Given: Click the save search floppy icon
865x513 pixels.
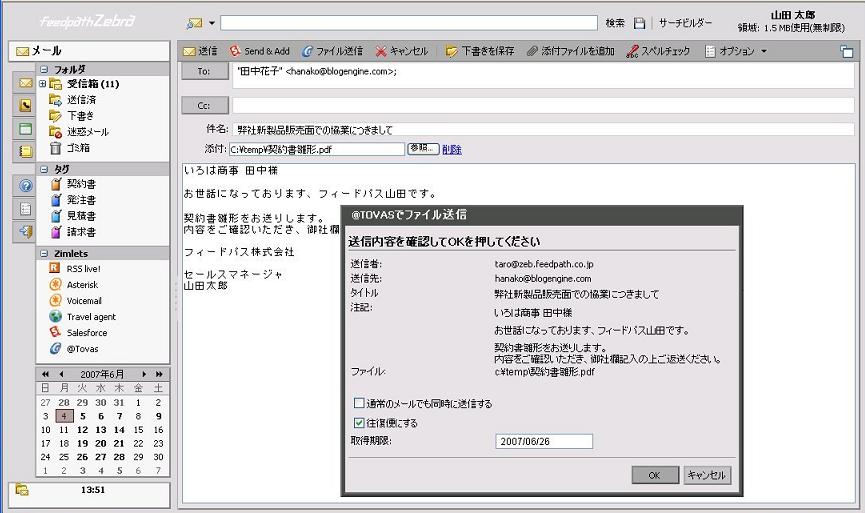Looking at the screenshot, I should (639, 23).
